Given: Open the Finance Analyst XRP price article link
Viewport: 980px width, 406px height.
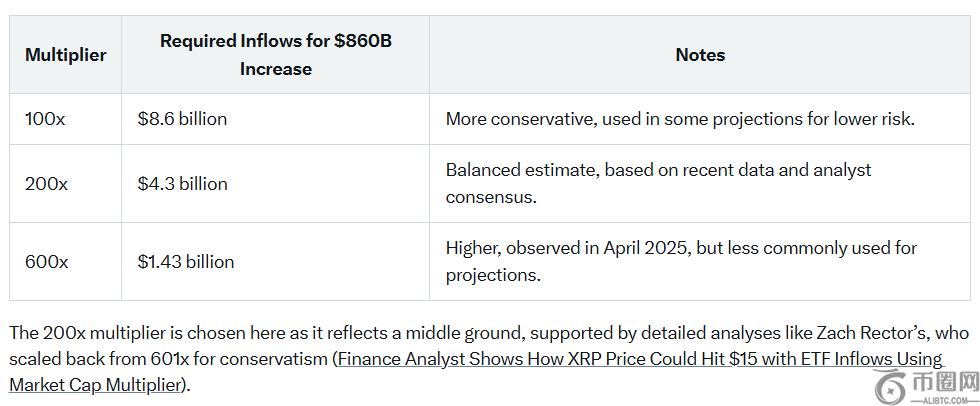Looking at the screenshot, I should point(640,359).
